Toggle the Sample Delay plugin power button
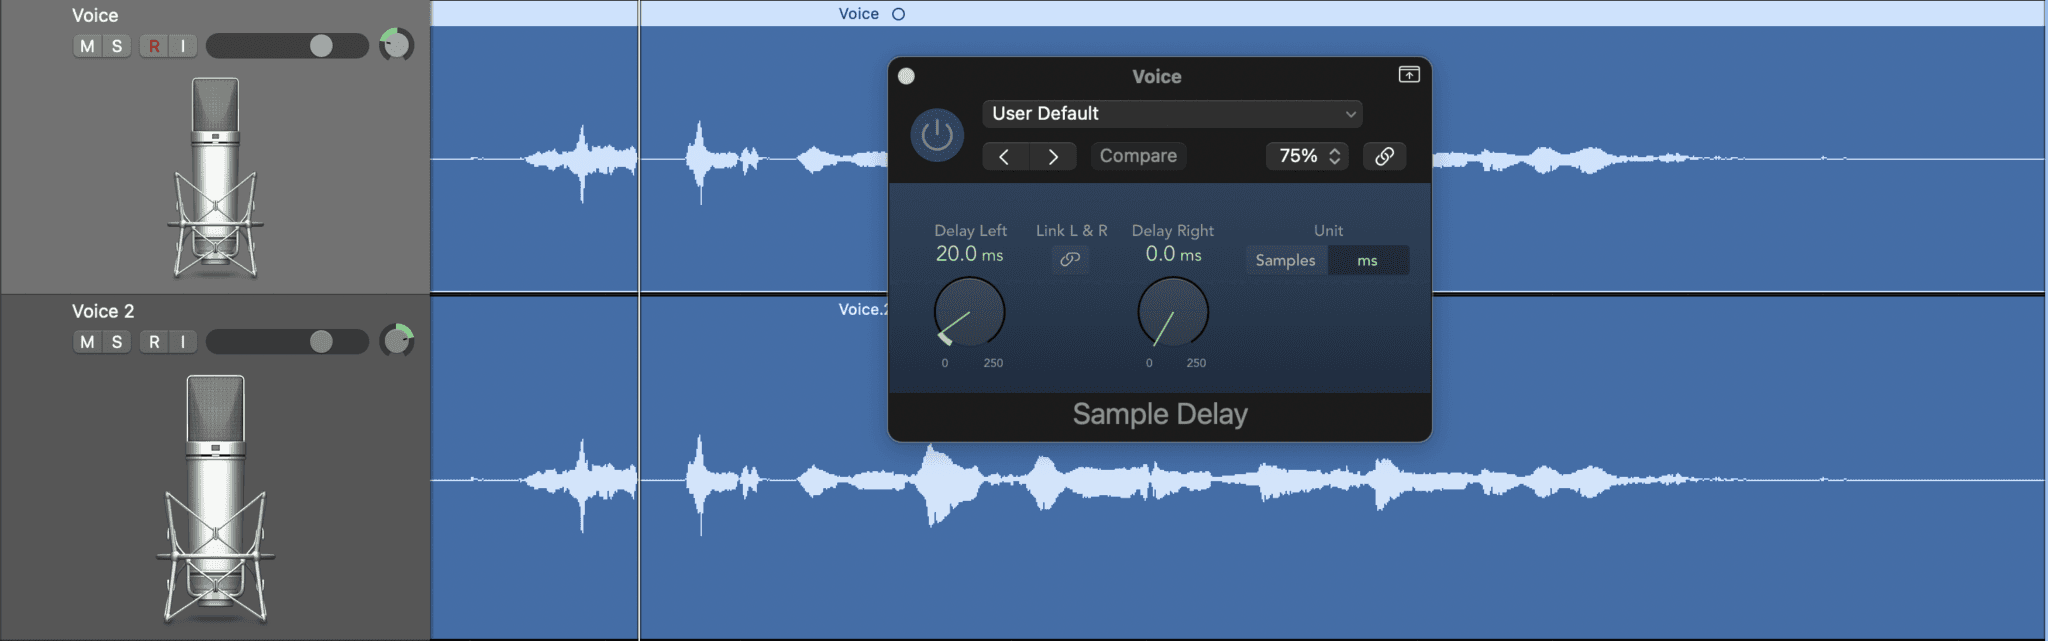Viewport: 2048px width, 641px height. (936, 135)
